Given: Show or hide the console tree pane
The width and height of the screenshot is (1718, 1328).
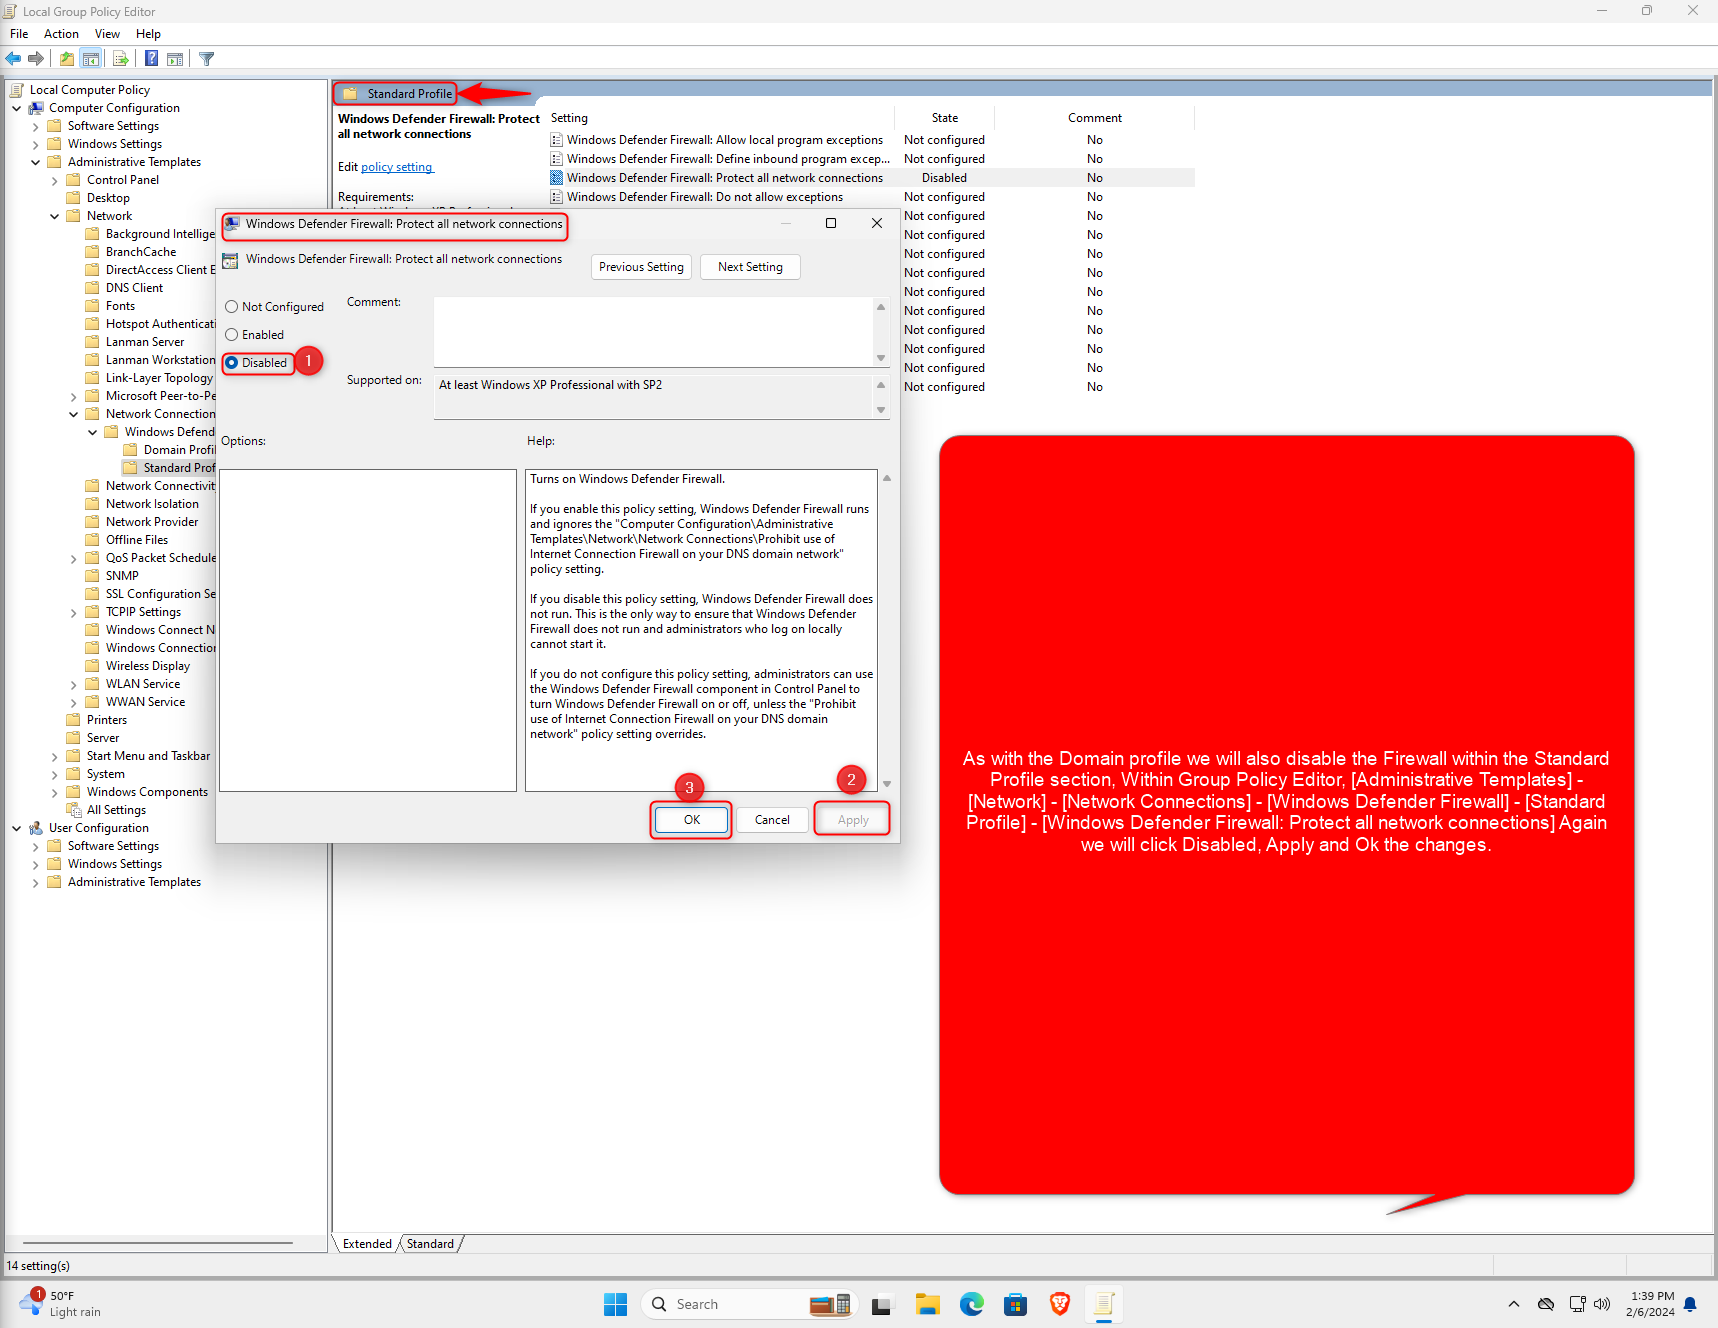Looking at the screenshot, I should 91,58.
